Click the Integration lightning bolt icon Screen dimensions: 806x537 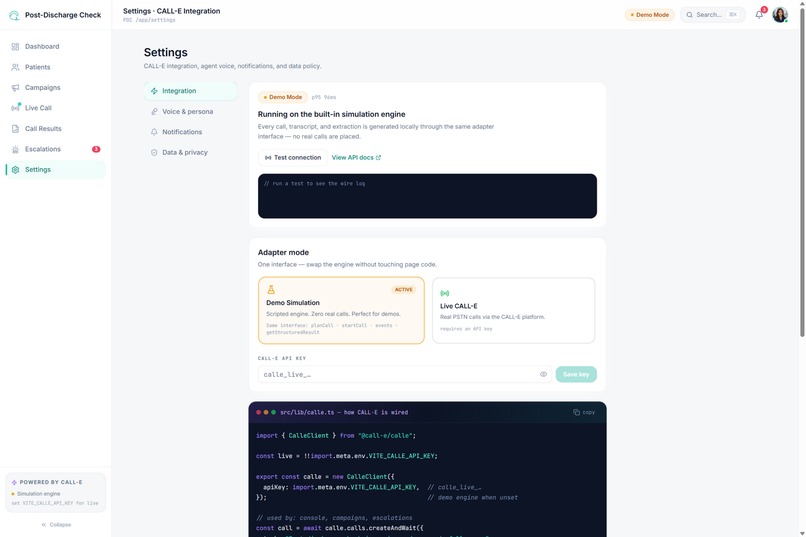pyautogui.click(x=154, y=91)
